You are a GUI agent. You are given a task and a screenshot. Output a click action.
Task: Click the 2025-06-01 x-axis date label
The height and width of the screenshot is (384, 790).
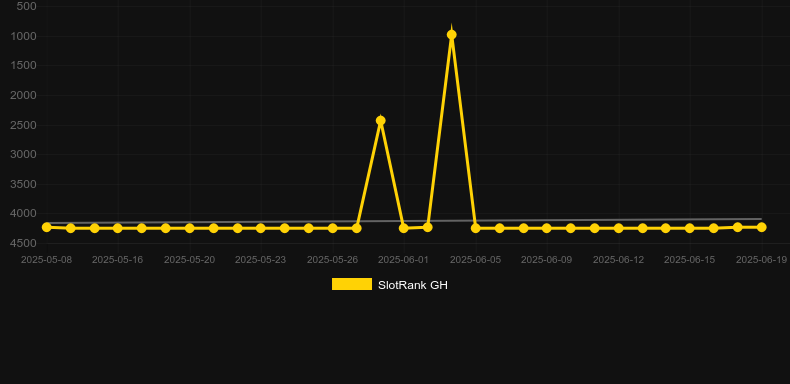pos(404,260)
